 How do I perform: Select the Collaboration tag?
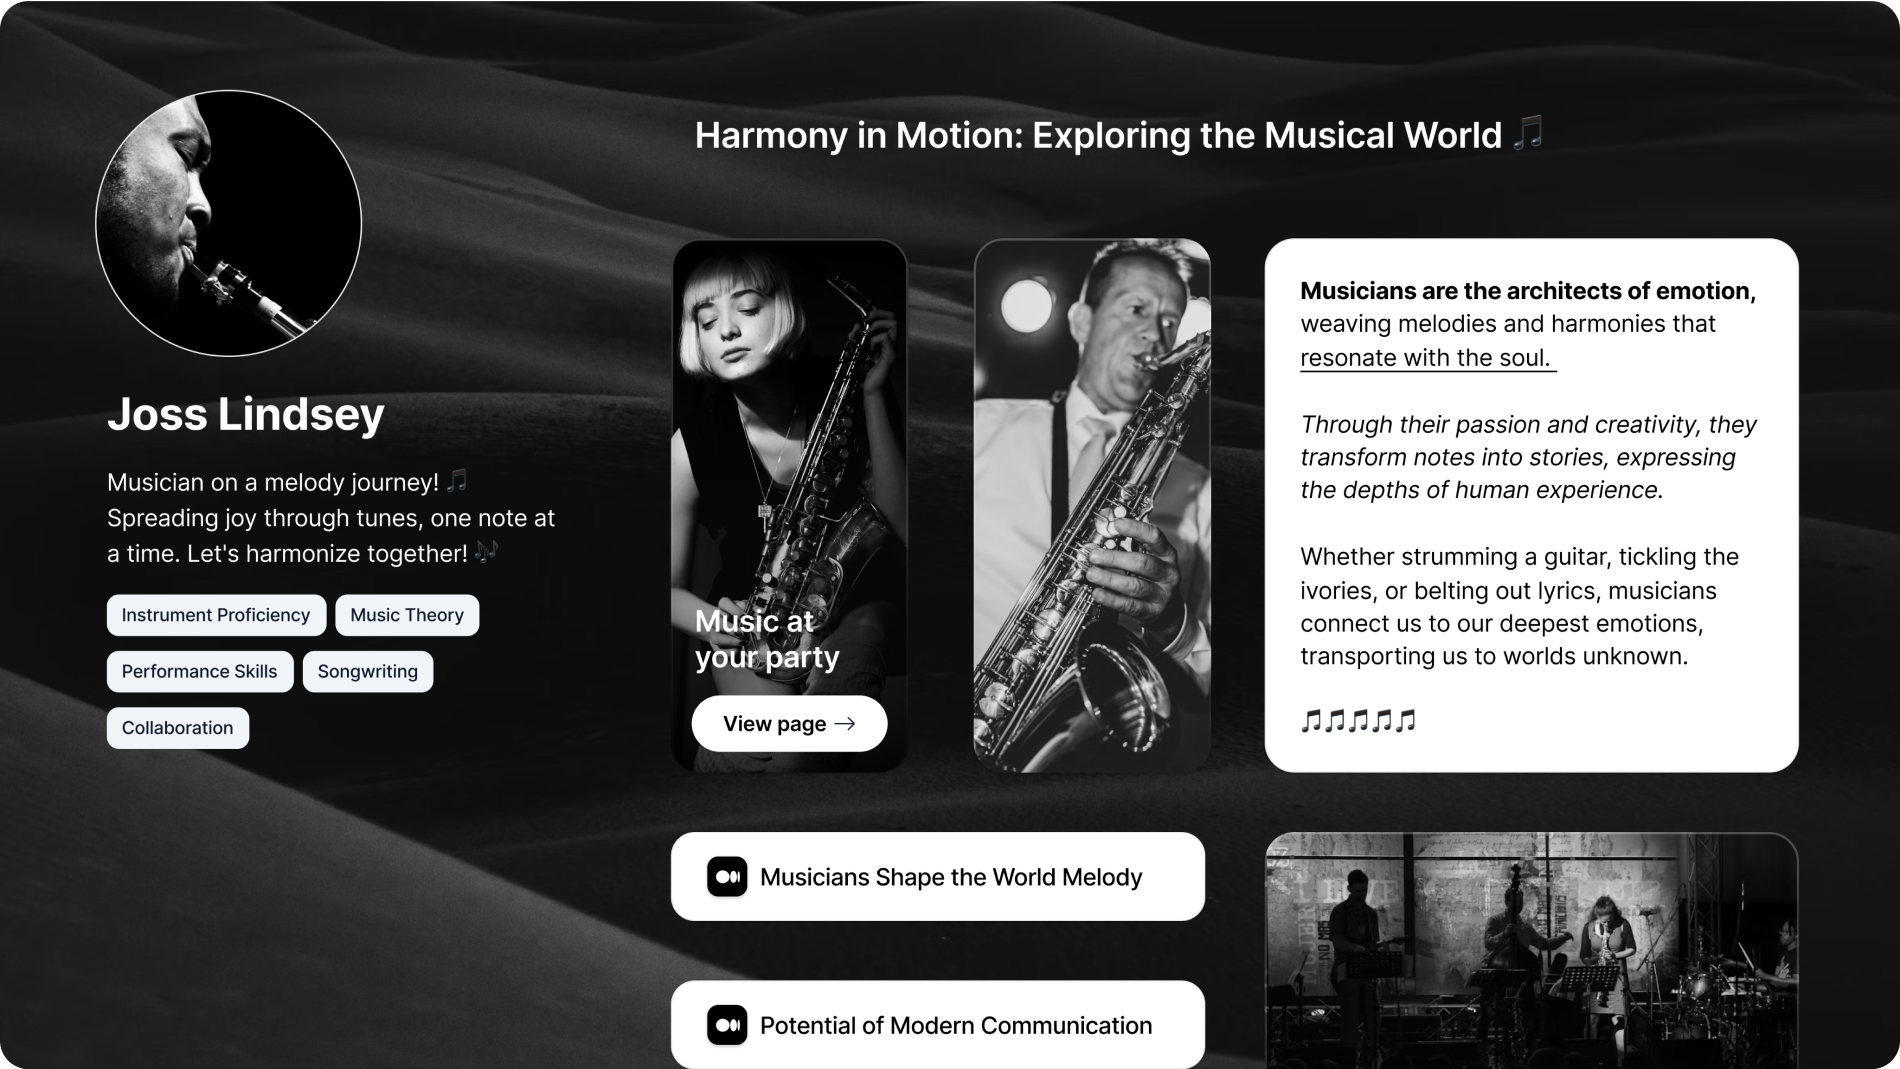coord(178,728)
